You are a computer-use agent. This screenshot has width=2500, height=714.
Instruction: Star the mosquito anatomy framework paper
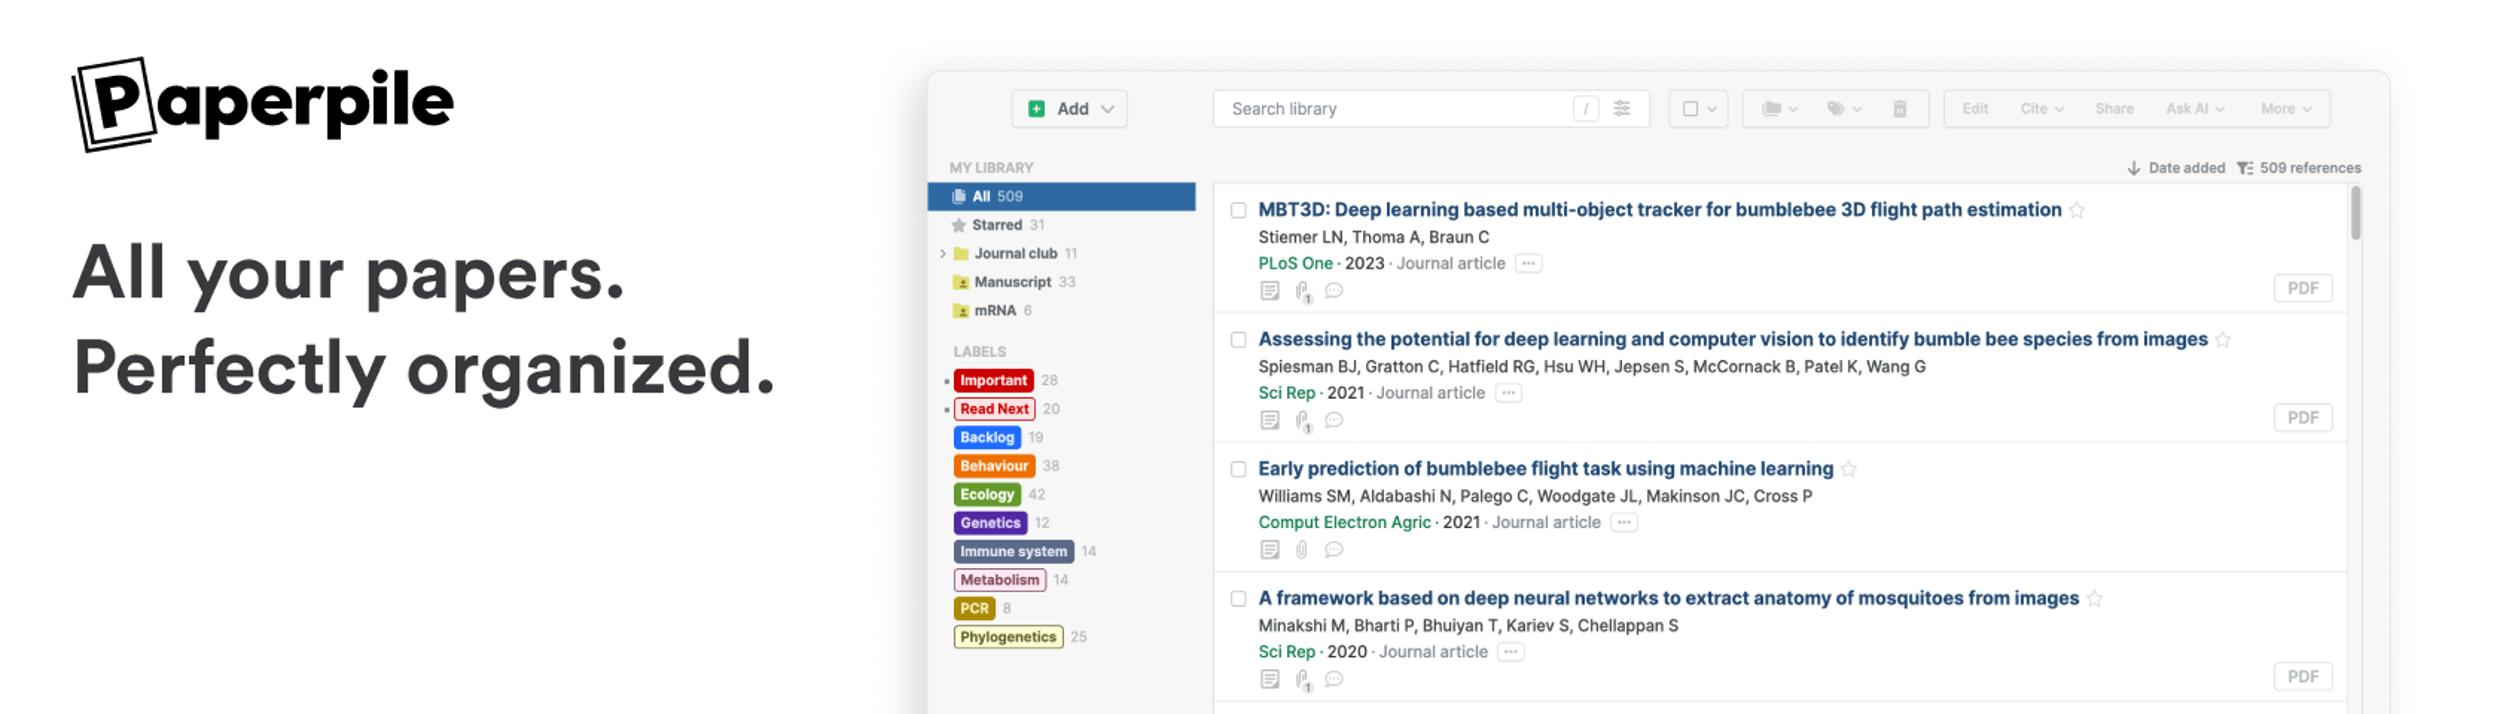coord(2095,599)
